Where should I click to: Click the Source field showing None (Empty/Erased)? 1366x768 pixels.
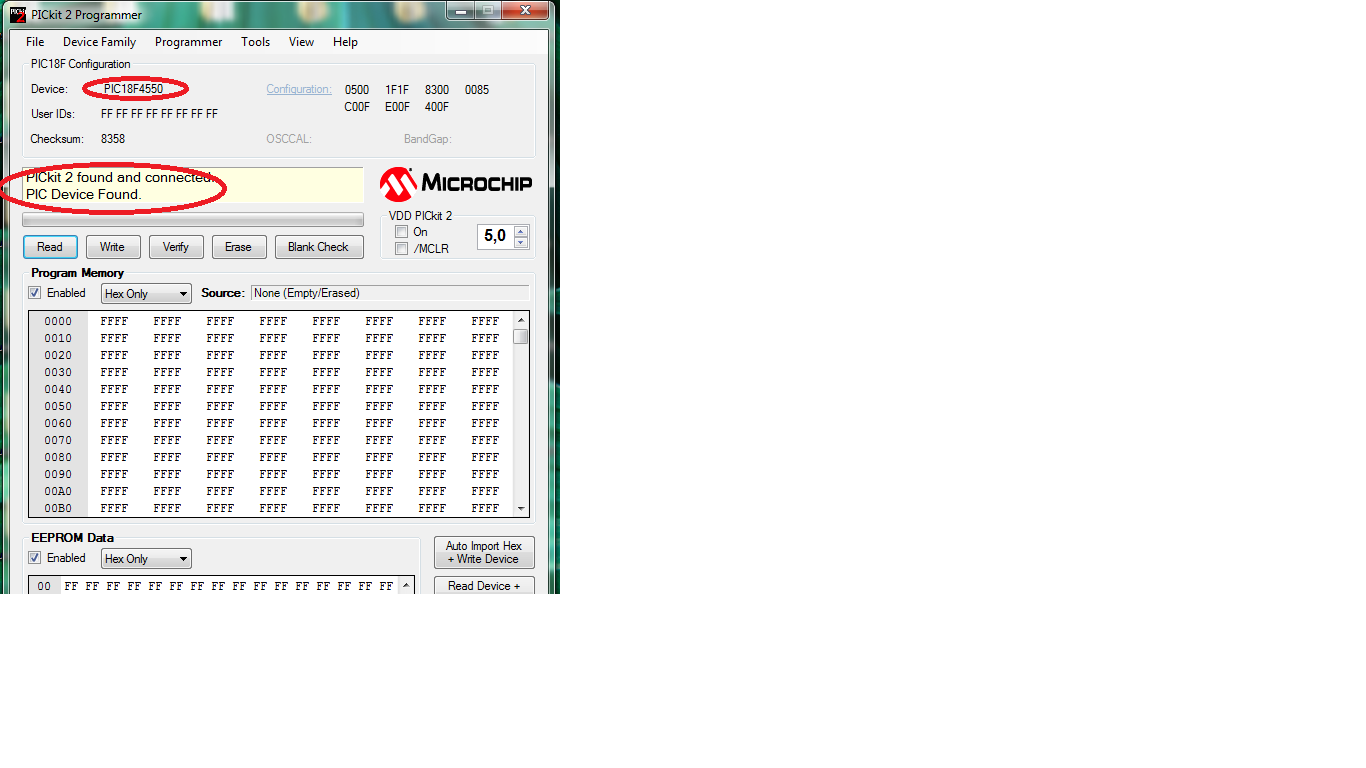[390, 293]
